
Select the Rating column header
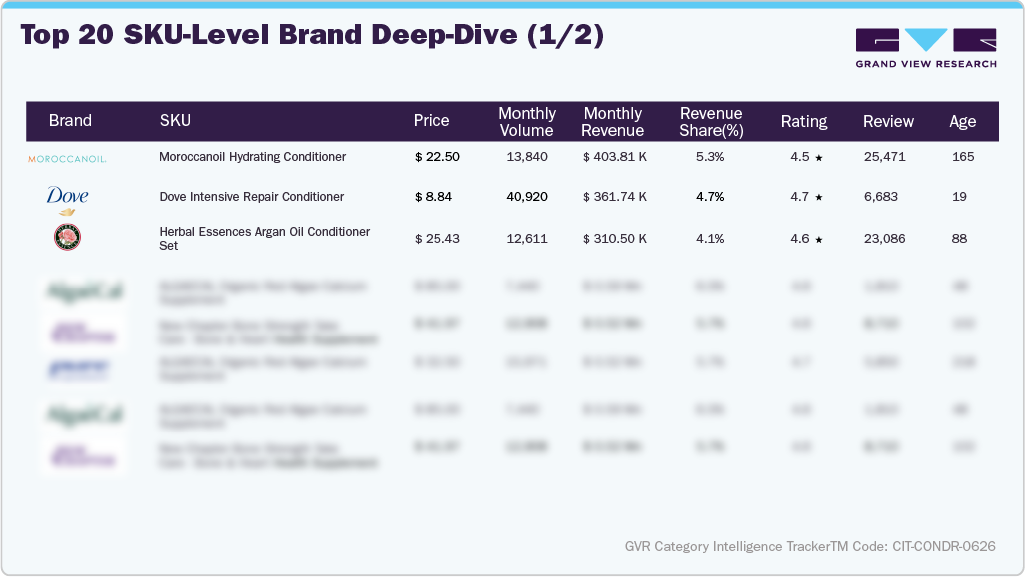[804, 122]
